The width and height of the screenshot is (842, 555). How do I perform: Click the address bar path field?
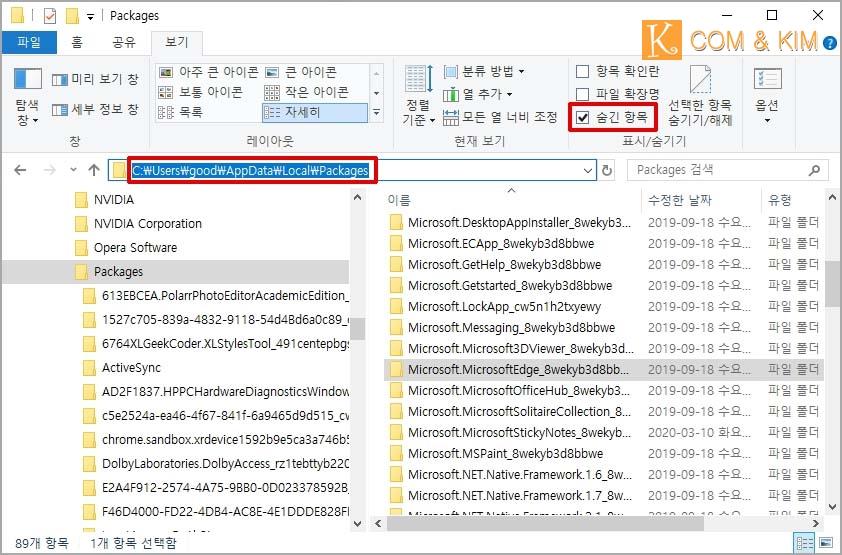point(352,170)
